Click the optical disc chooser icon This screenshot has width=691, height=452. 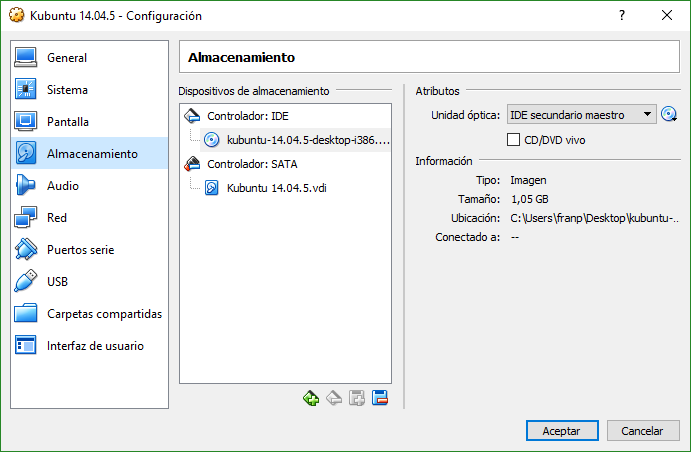669,115
